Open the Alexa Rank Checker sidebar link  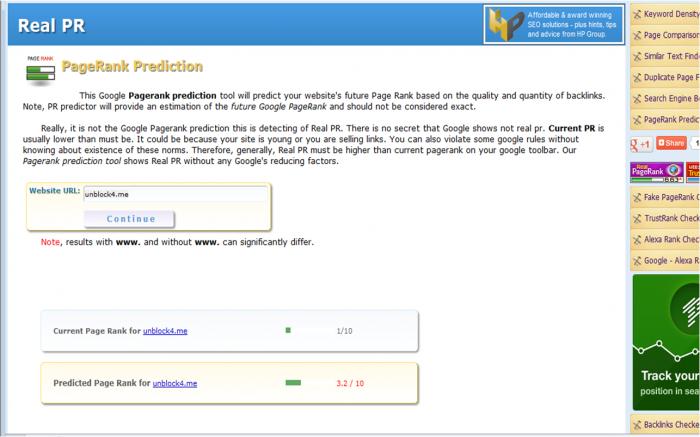tap(671, 239)
